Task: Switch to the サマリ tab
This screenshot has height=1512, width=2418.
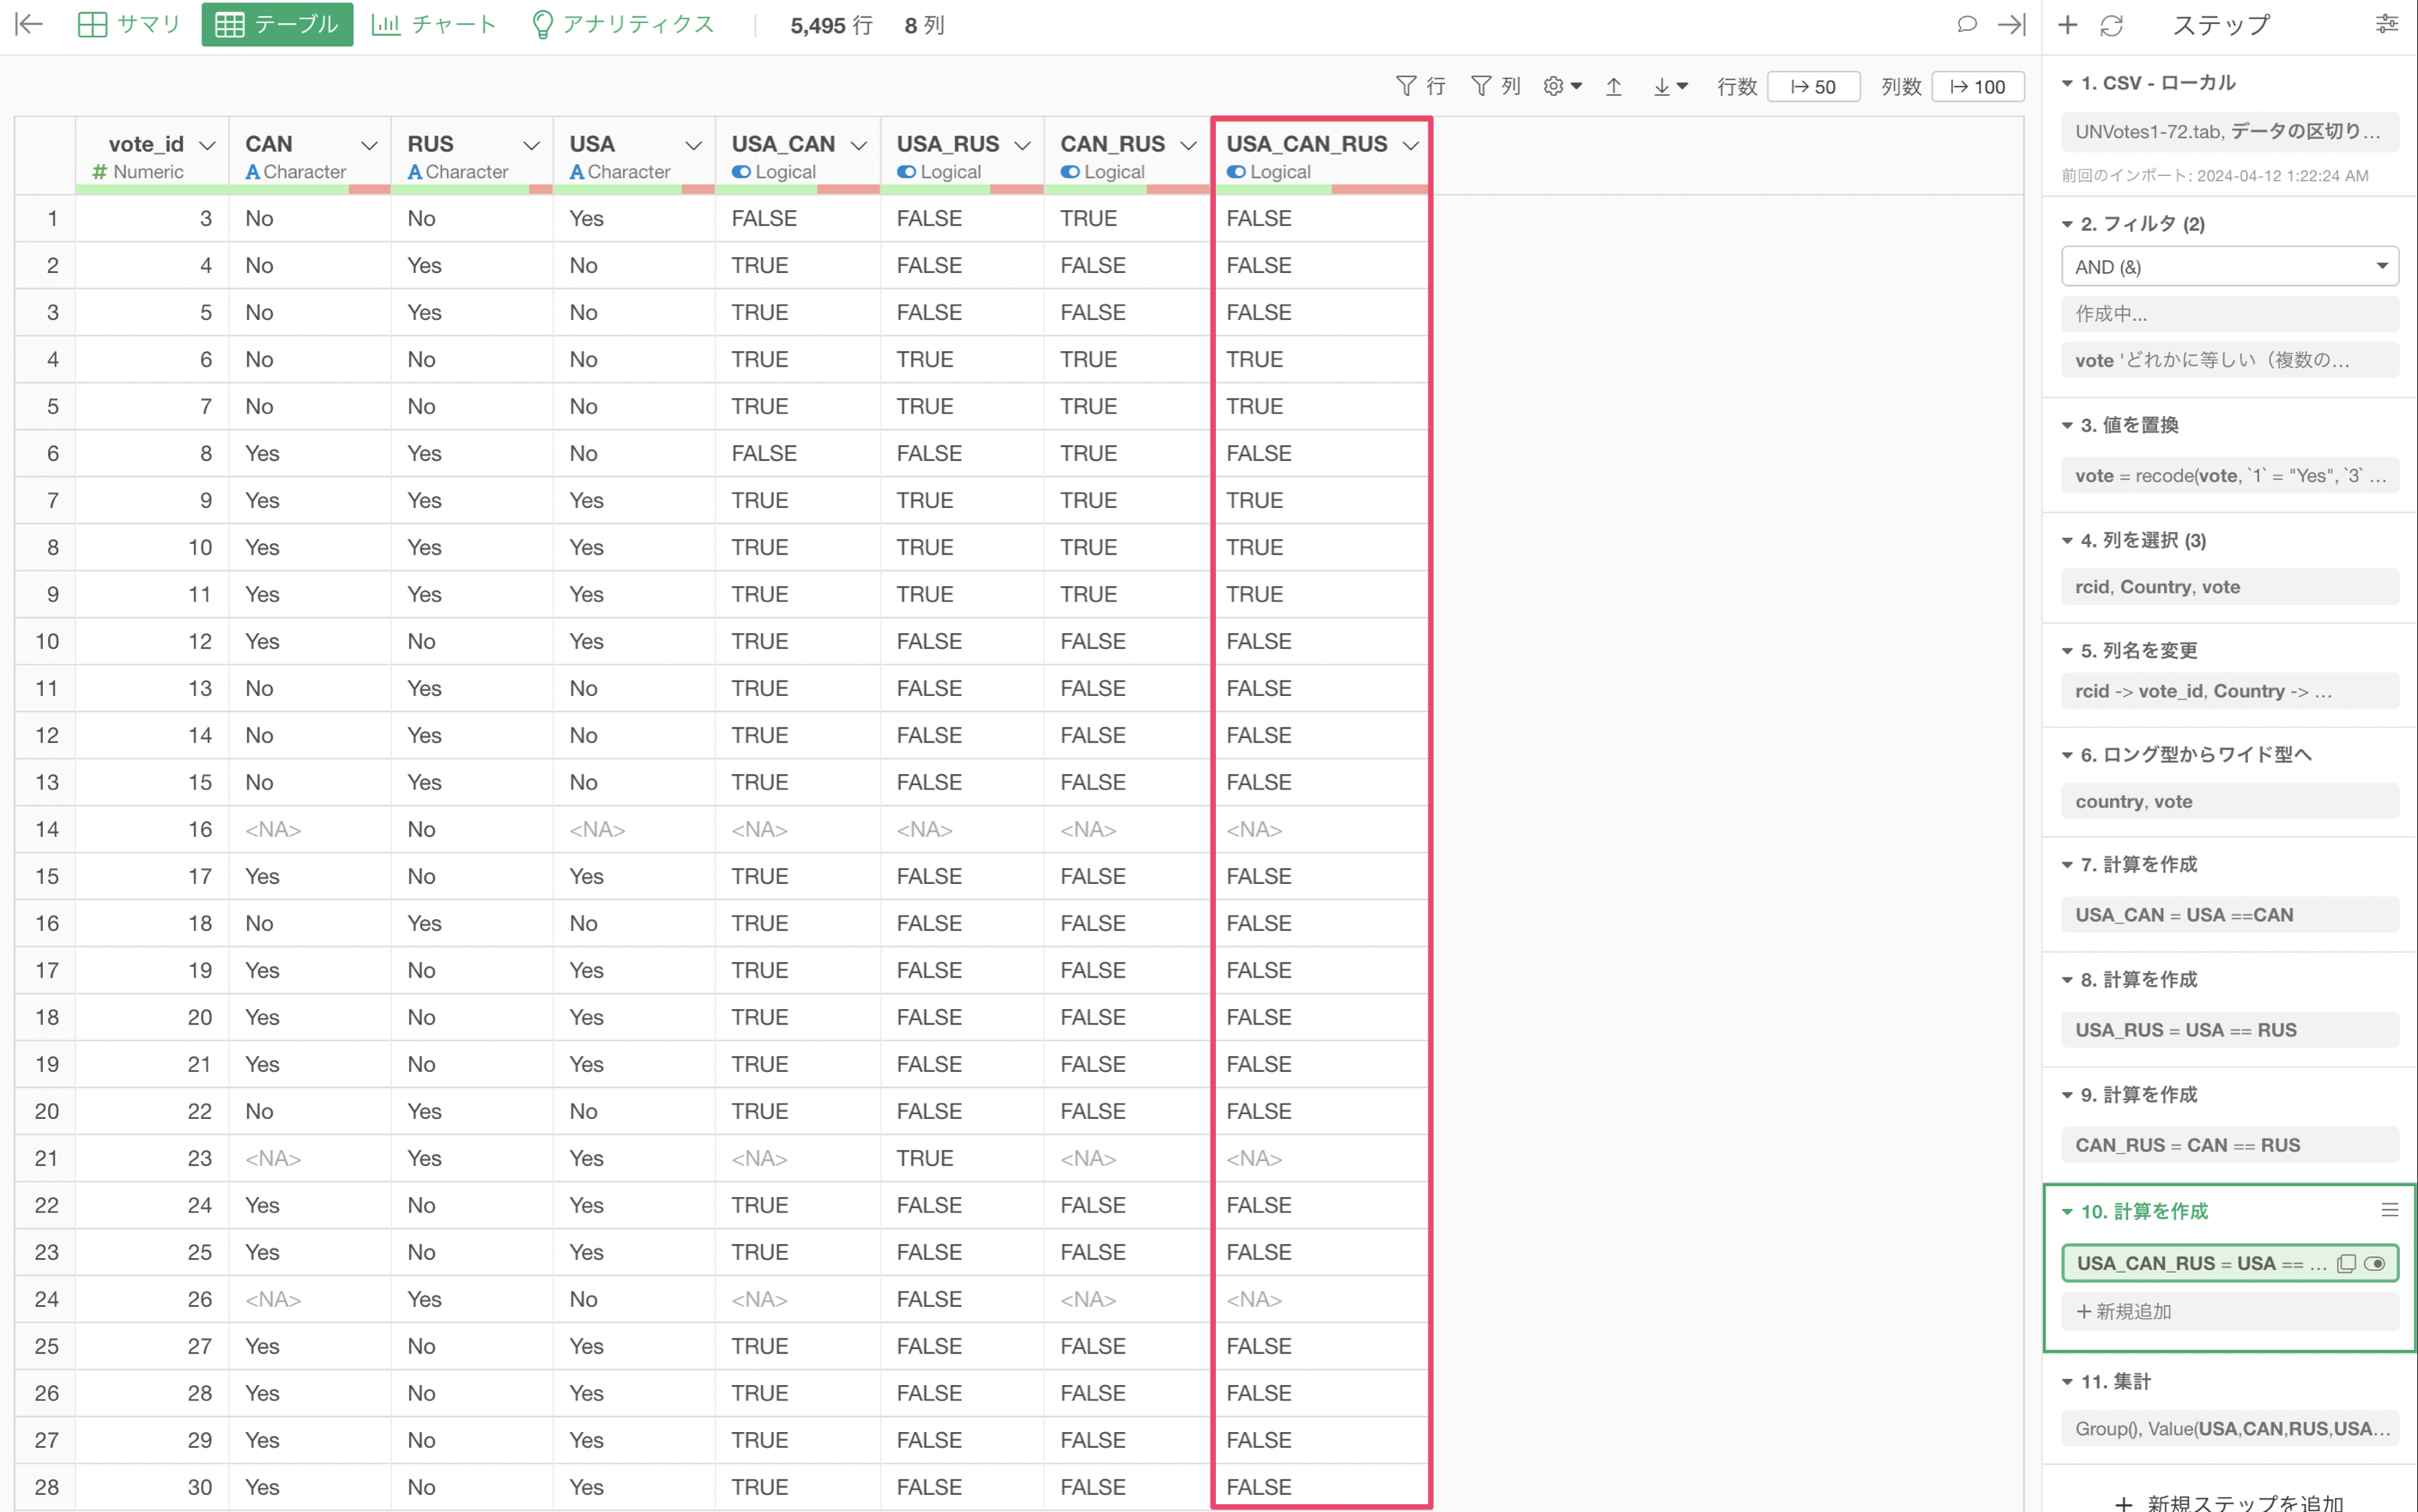Action: 129,24
